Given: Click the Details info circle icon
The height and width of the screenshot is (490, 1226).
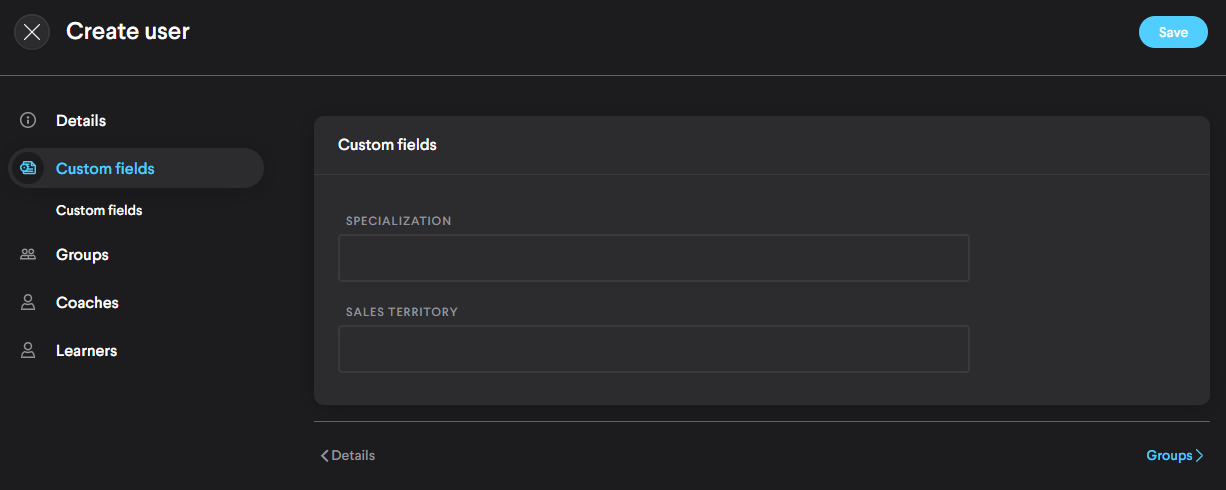Looking at the screenshot, I should 28,121.
